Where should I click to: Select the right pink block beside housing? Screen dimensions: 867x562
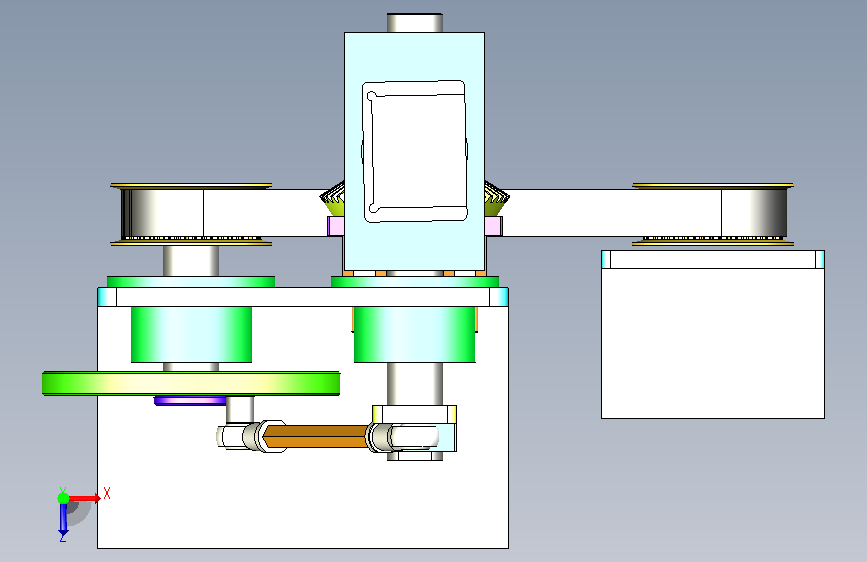494,226
